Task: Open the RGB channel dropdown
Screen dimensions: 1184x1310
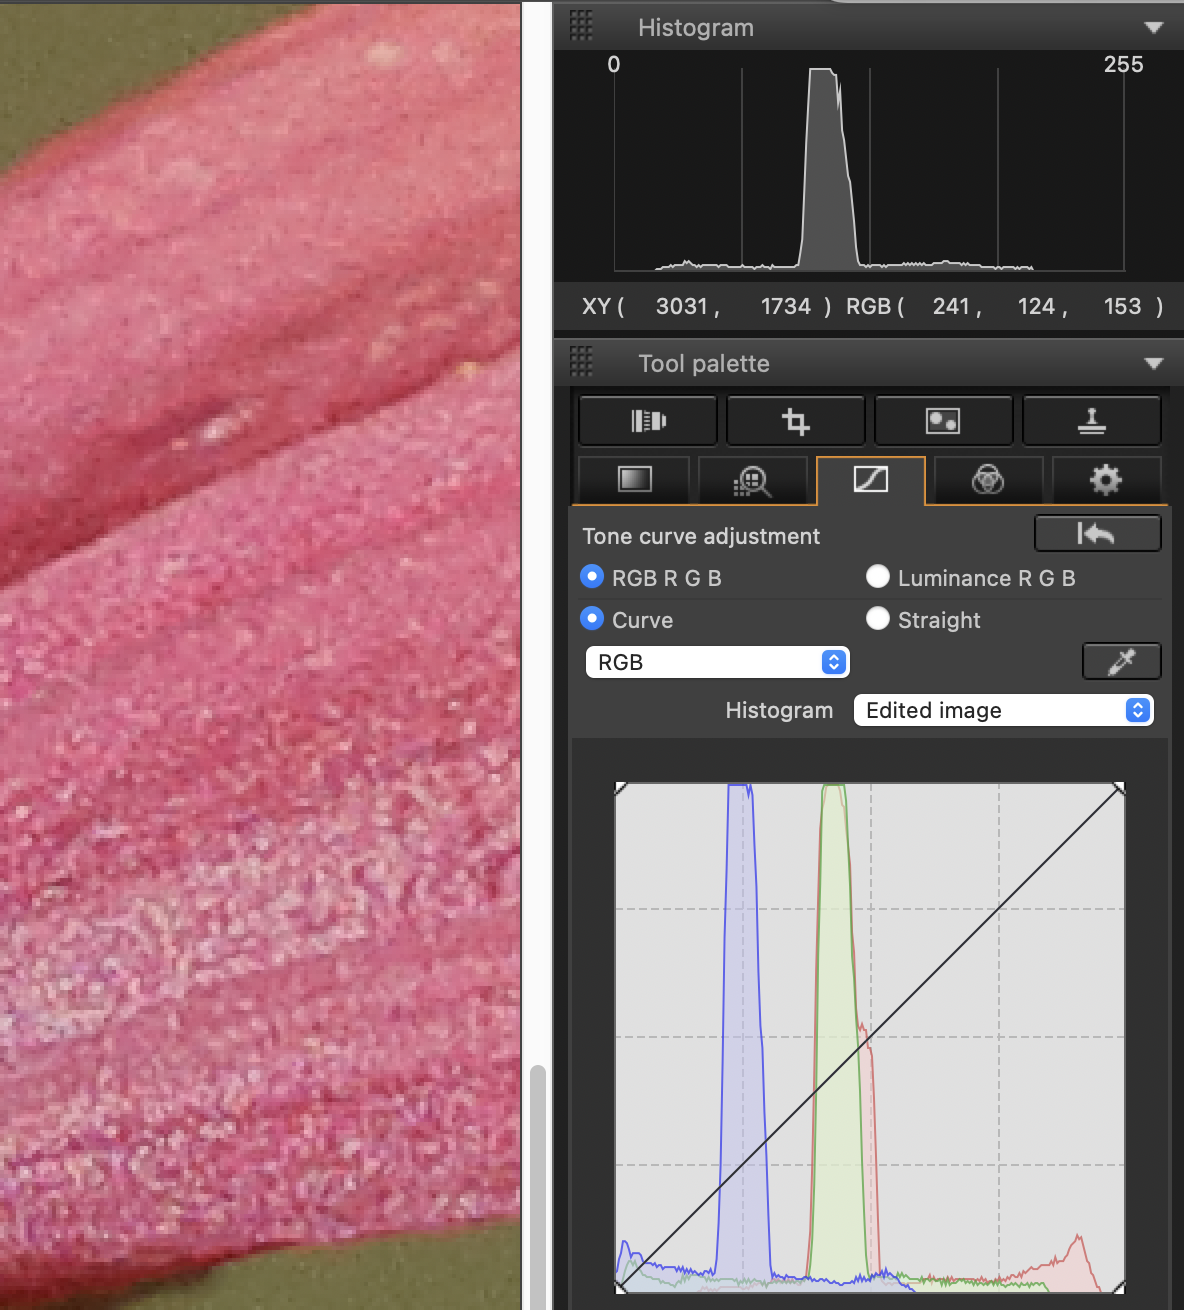Action: 717,662
